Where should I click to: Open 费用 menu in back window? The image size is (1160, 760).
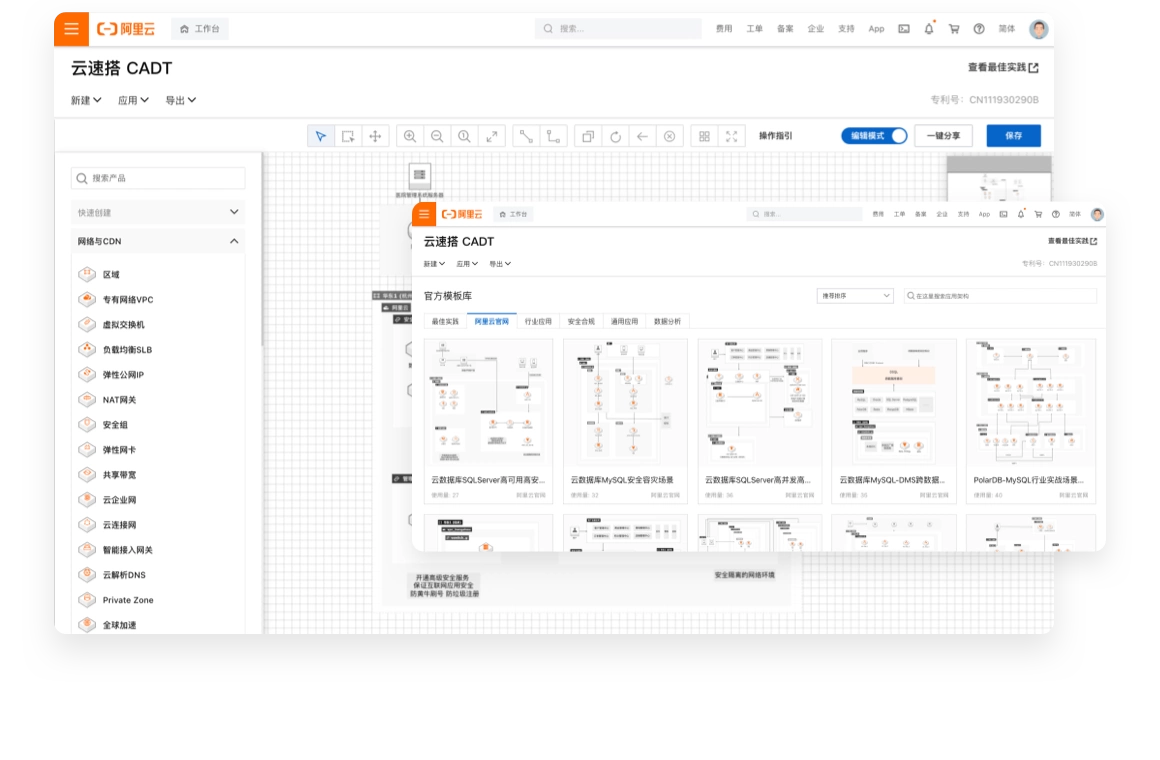click(x=724, y=29)
